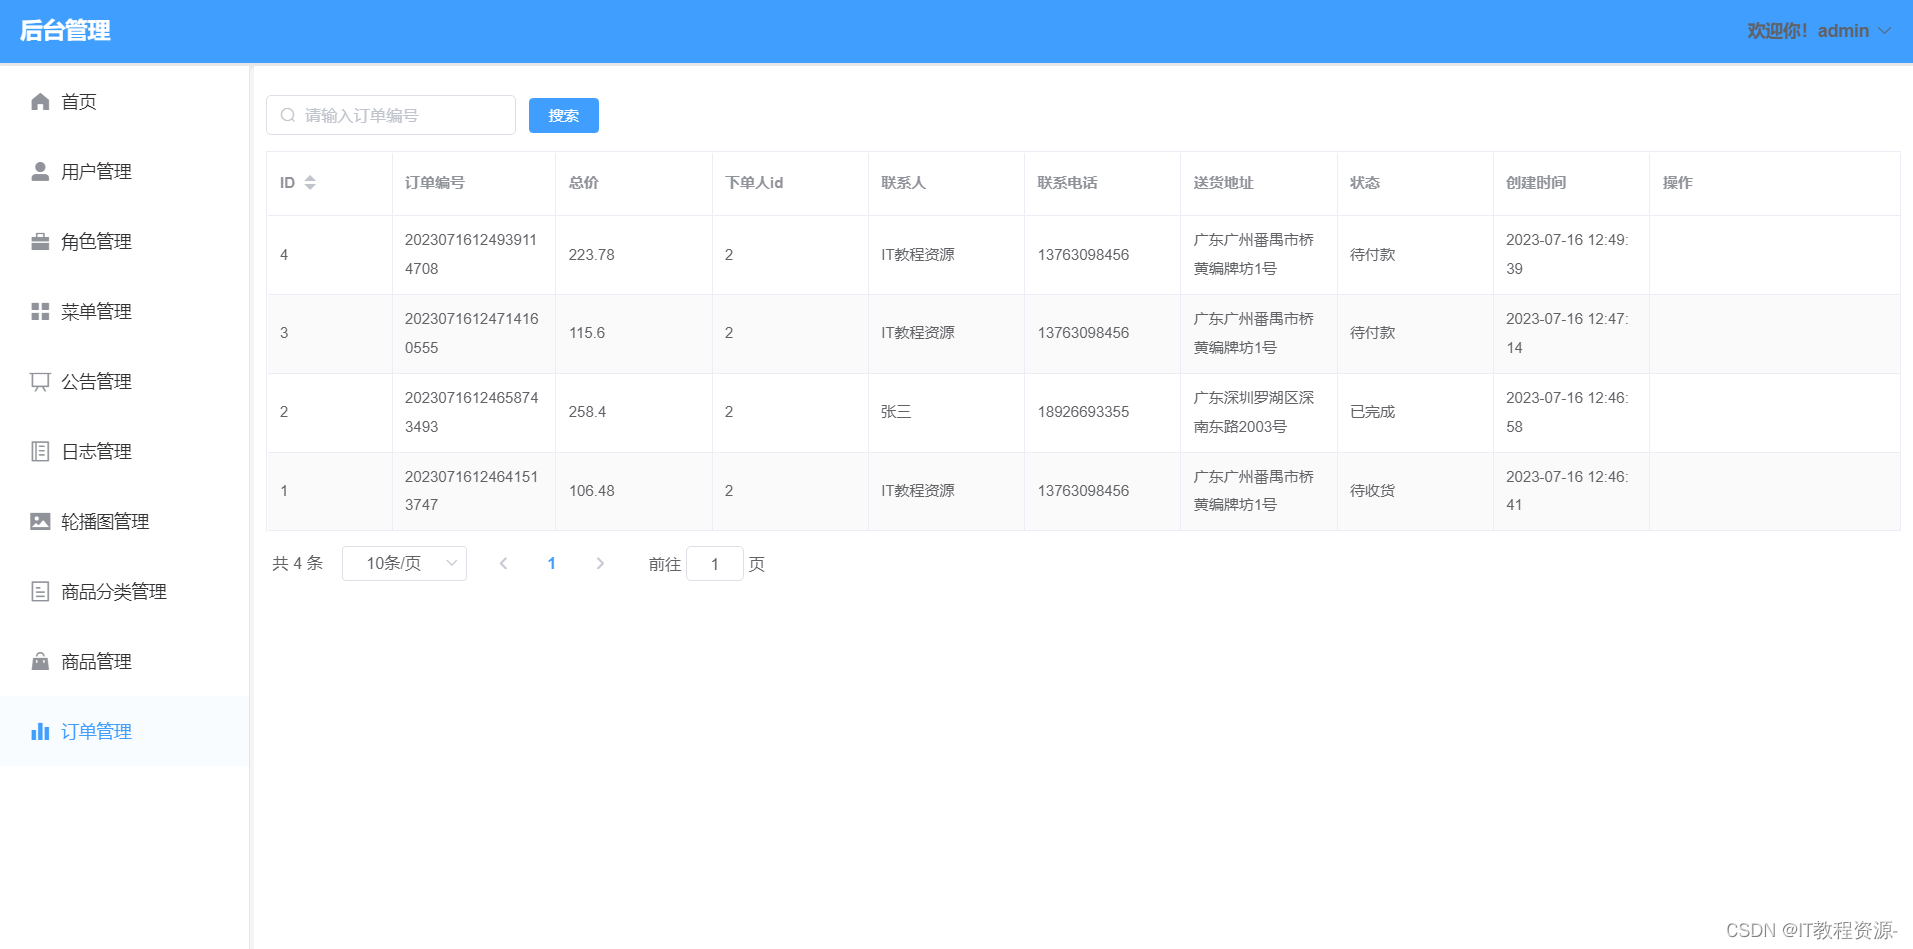Viewport: 1913px width, 949px height.
Task: Click the magnifier icon in search box
Action: (288, 115)
